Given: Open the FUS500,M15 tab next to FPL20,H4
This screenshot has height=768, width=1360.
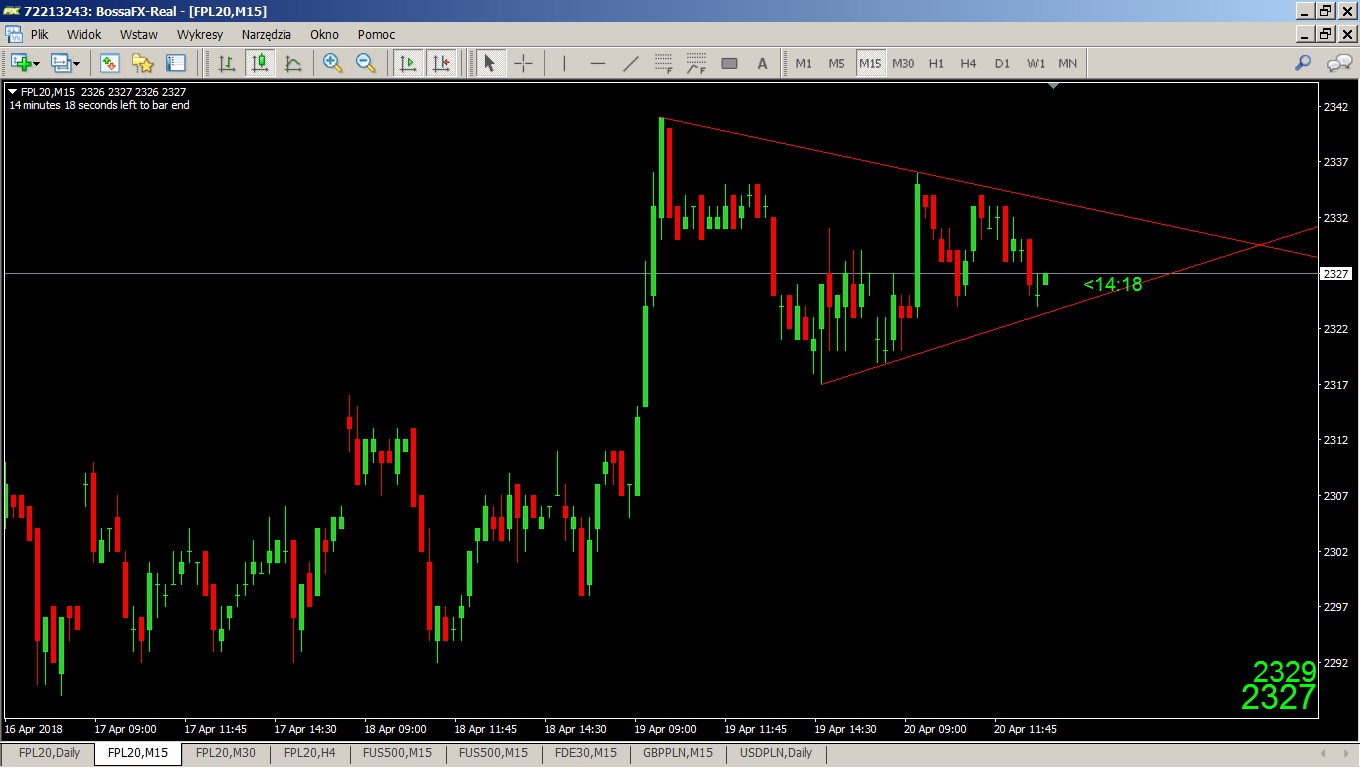Looking at the screenshot, I should pos(397,753).
